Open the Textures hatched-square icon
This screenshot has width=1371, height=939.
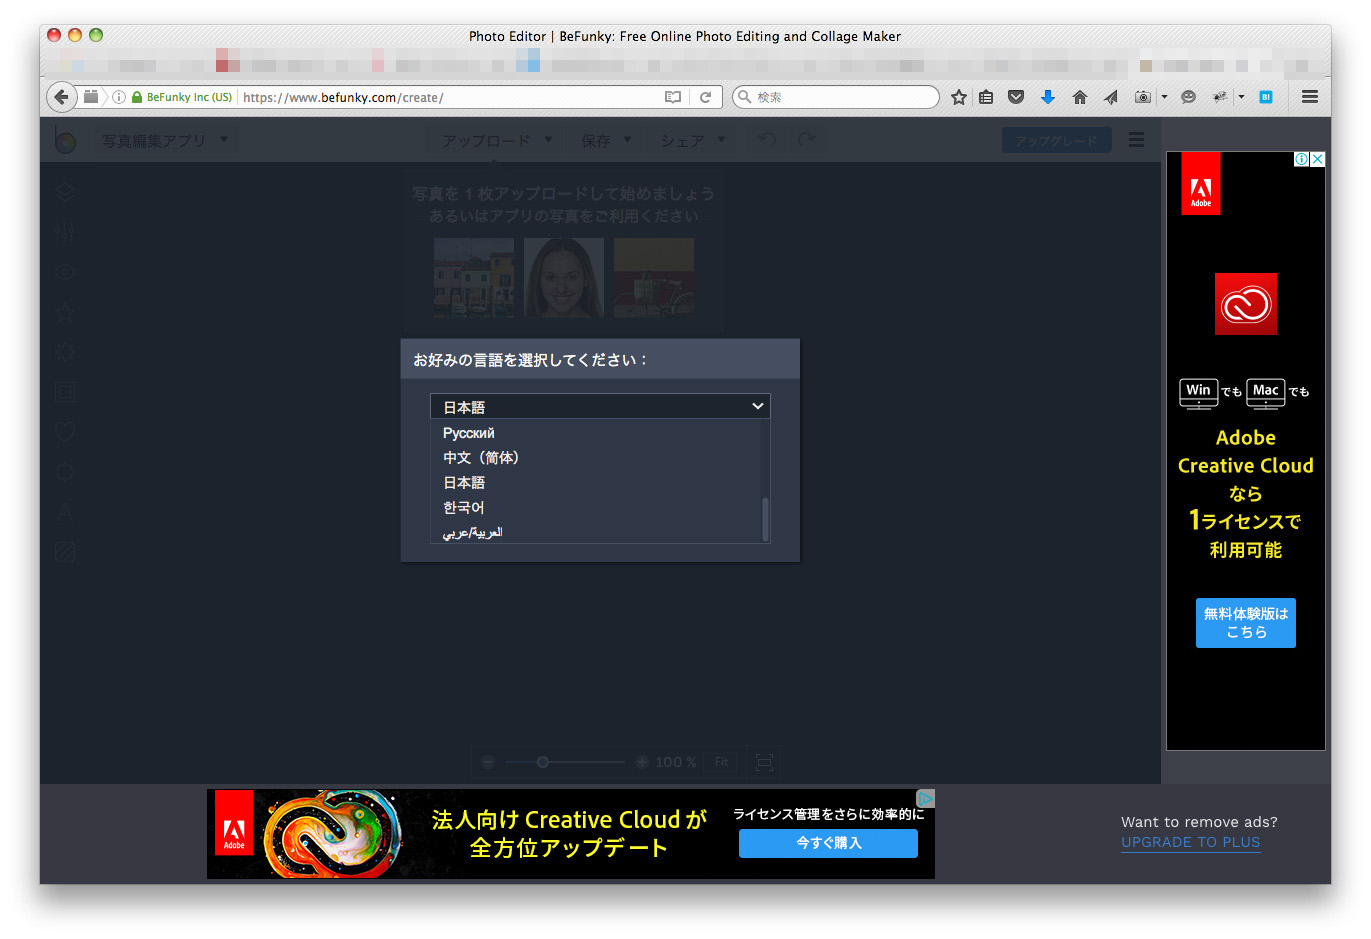pyautogui.click(x=65, y=552)
